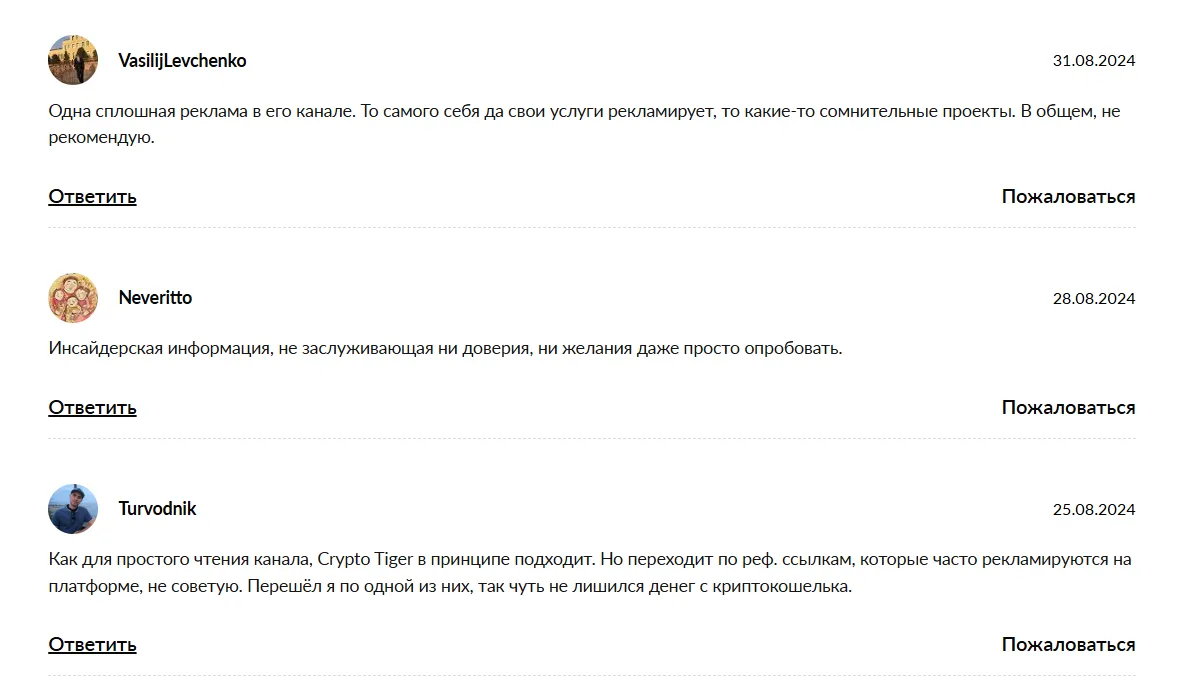Screen dimensions: 1181x687
Task: Select the 28.08.2024 comment date
Action: point(1094,298)
